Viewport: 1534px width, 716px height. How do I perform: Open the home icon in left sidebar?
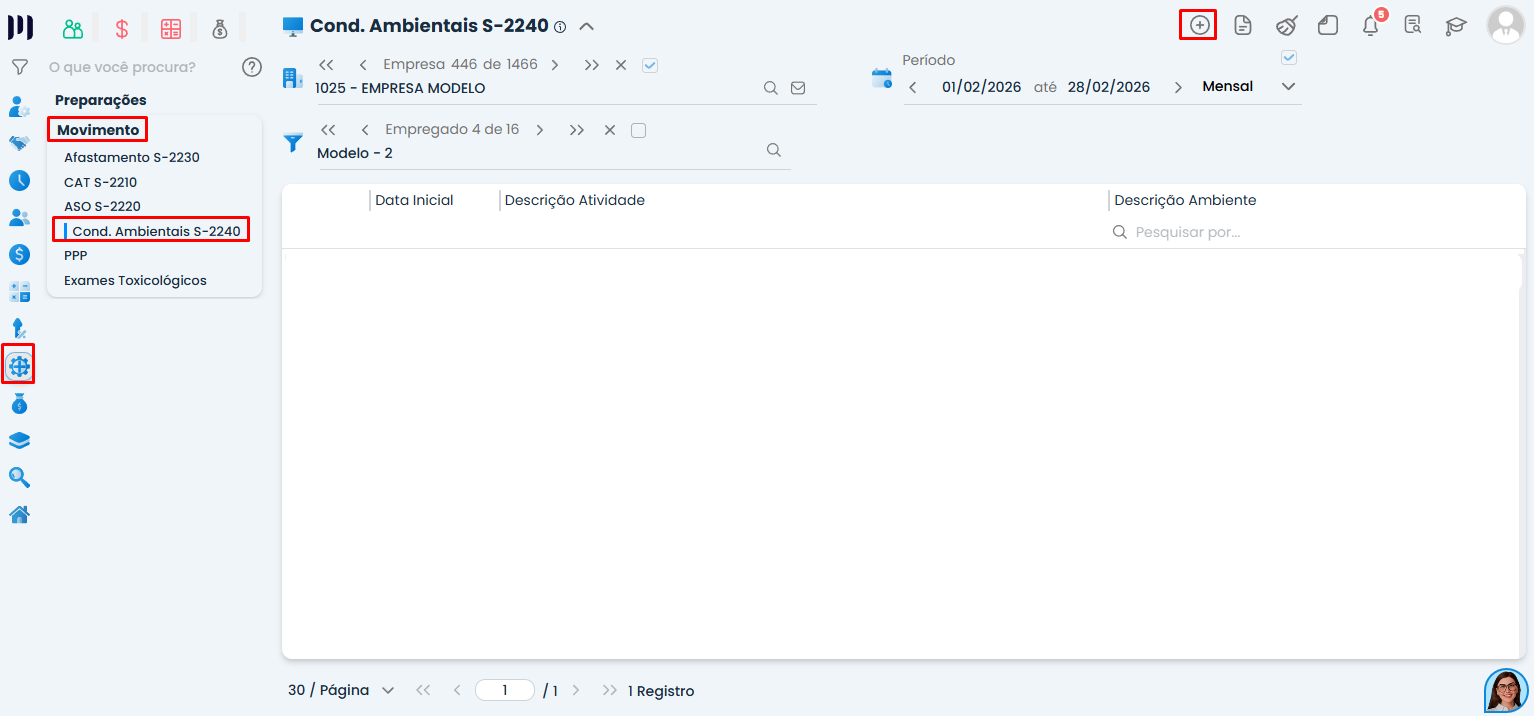click(x=19, y=515)
